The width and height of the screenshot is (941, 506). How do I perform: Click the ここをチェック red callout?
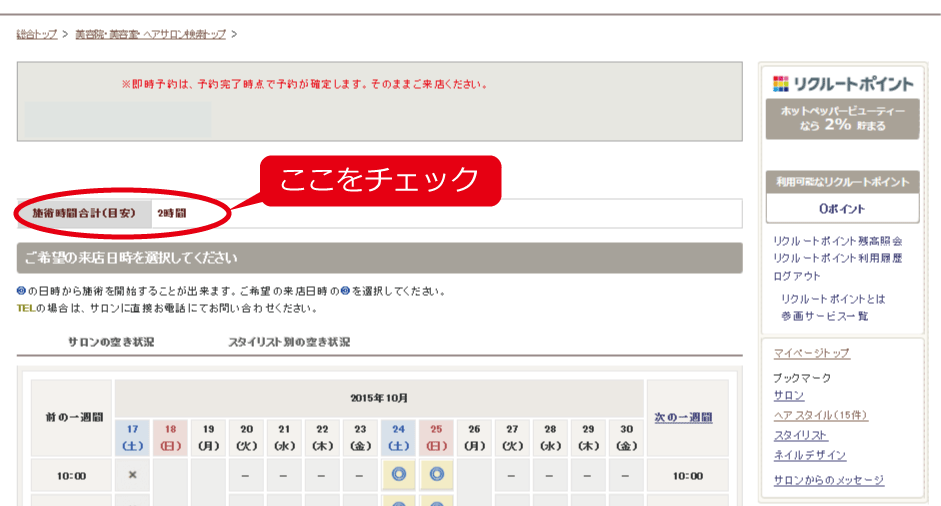coord(380,180)
